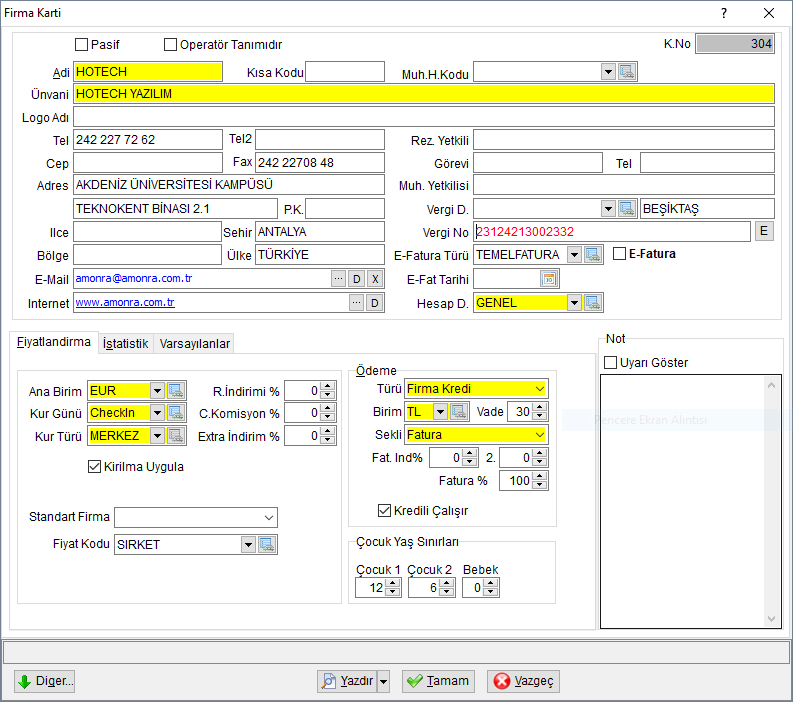
Task: Expand the Kur Türü MERKEZ dropdown
Action: [157, 435]
